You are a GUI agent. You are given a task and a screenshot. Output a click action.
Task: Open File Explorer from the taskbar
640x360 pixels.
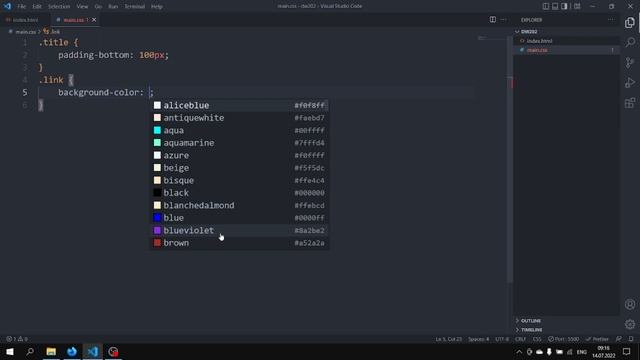51,351
